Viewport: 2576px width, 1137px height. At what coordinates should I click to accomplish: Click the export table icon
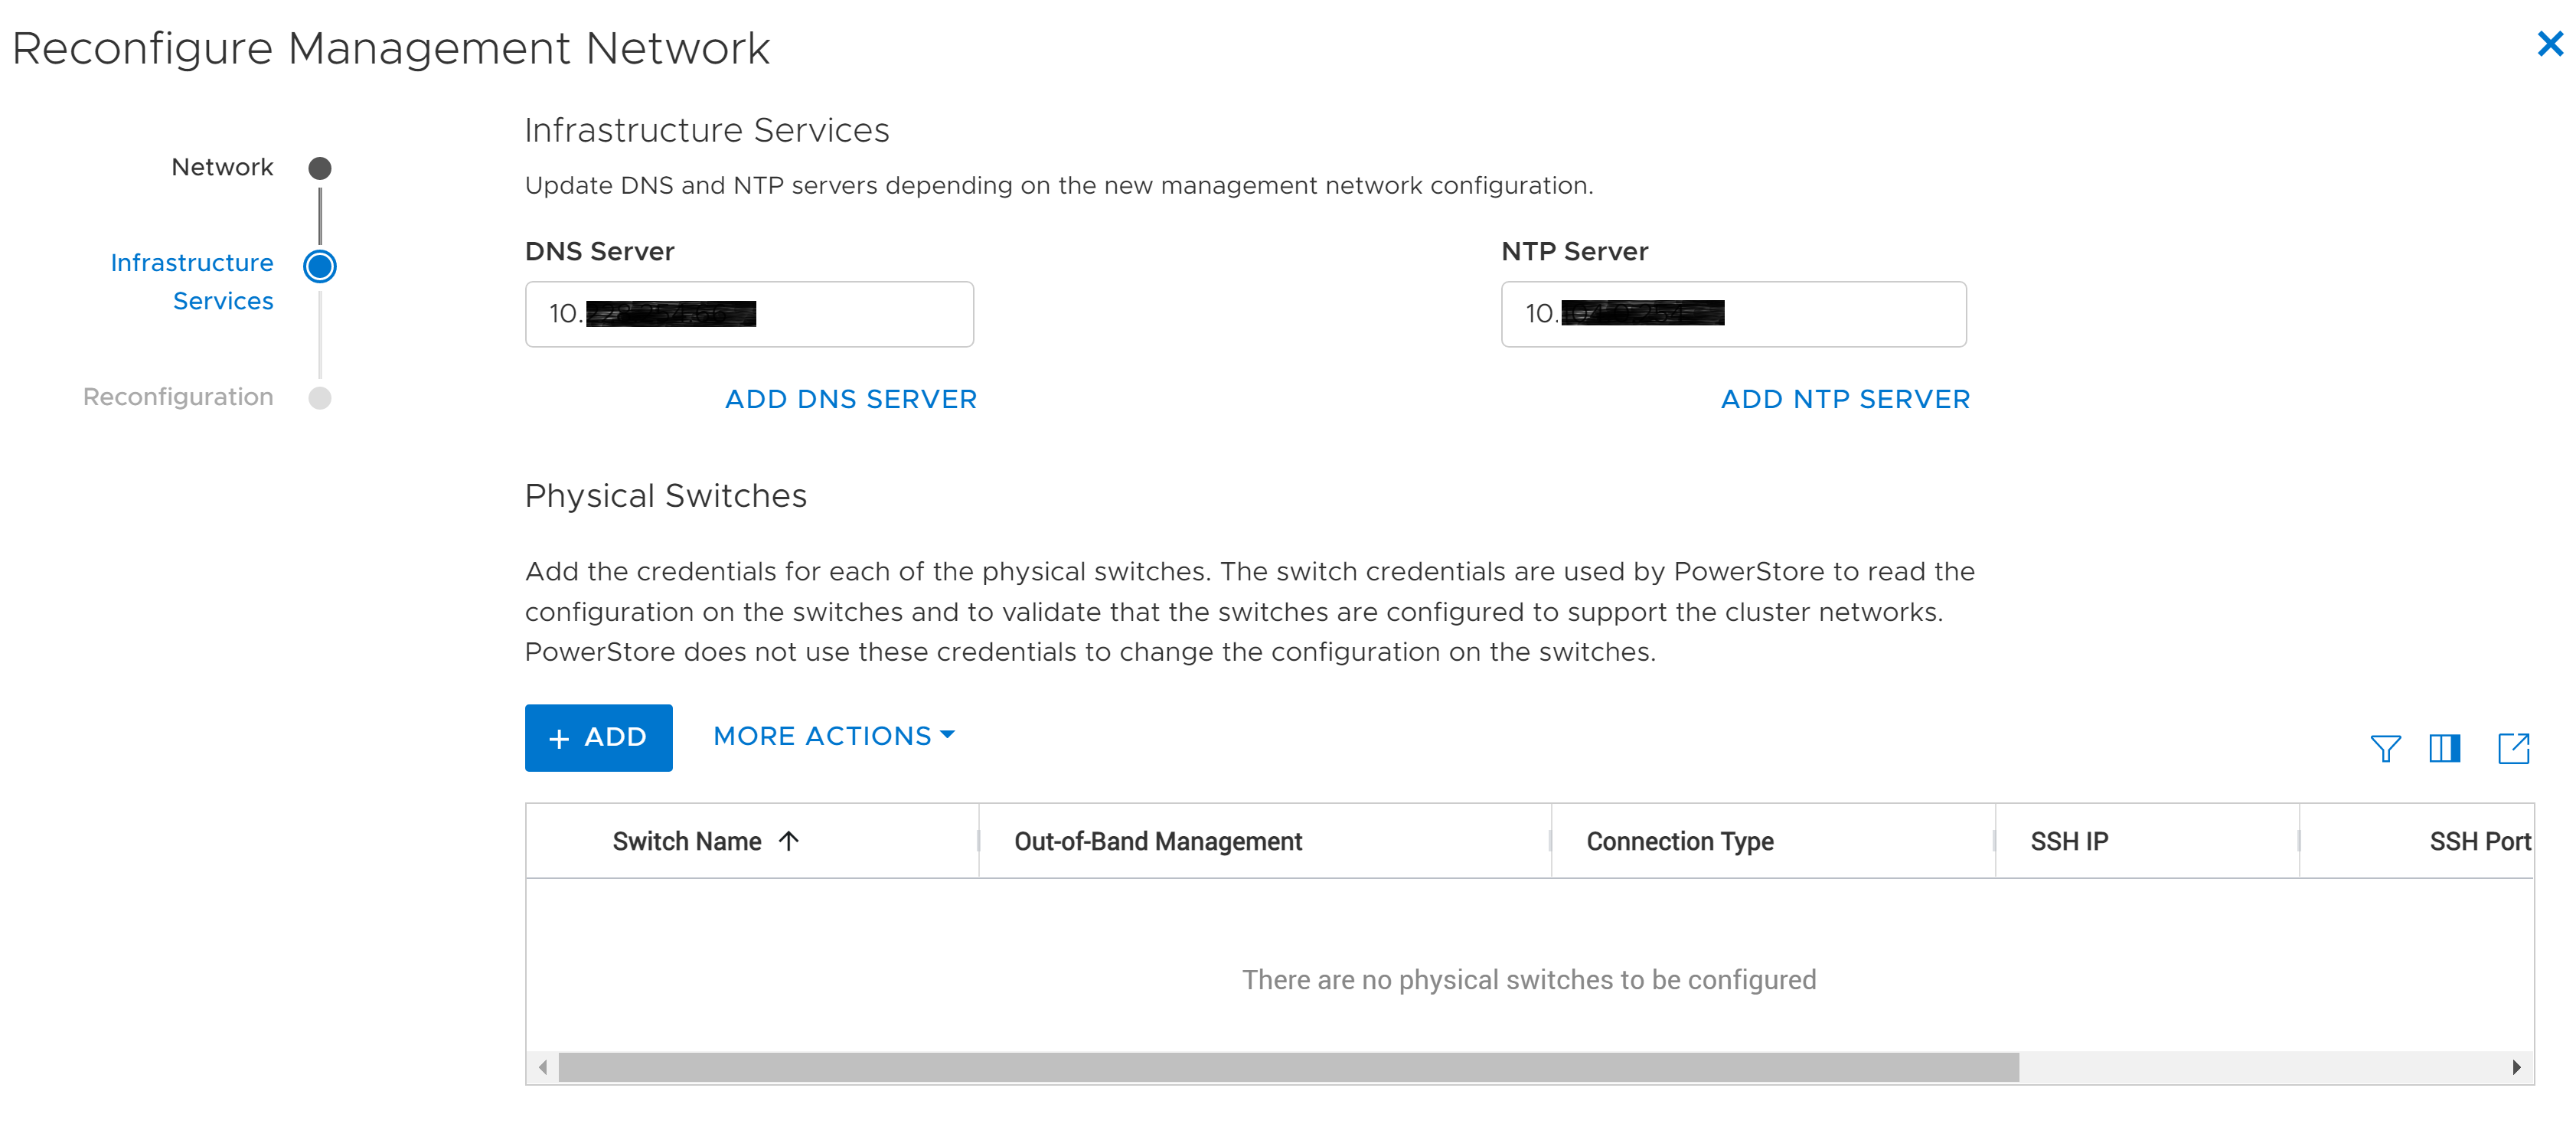(2513, 748)
